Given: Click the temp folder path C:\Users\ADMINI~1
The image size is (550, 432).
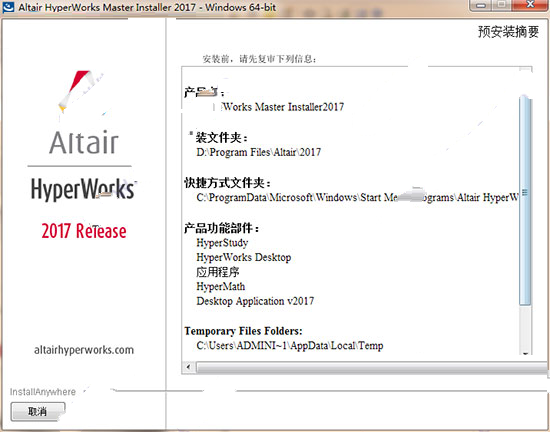Looking at the screenshot, I should 290,345.
